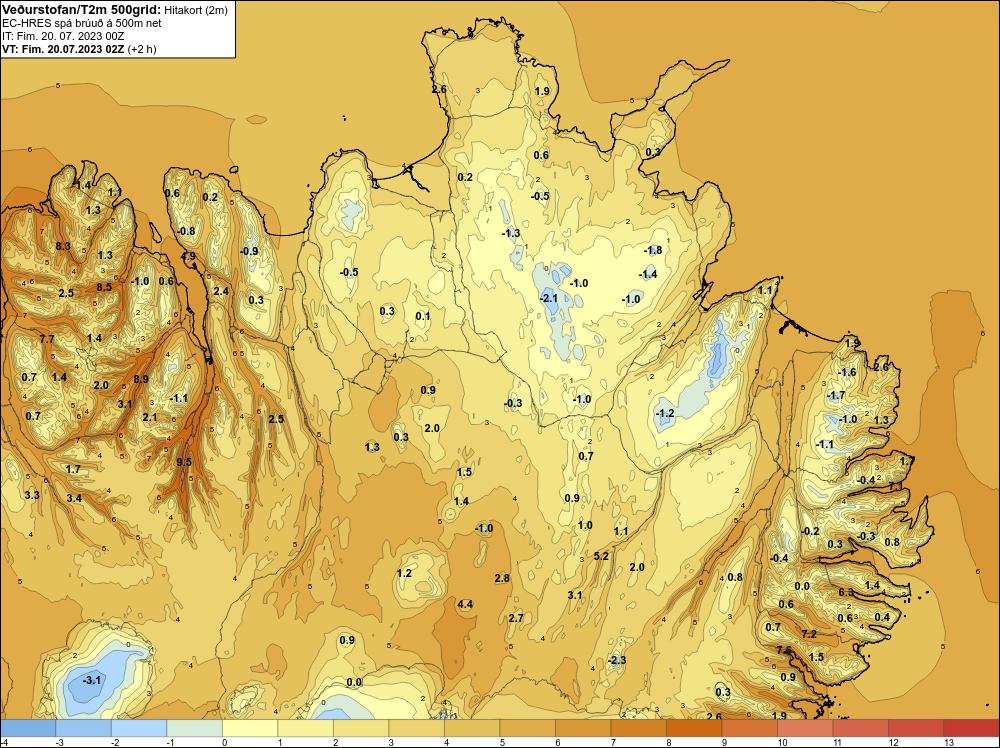Viewport: 1000px width, 748px height.
Task: Pick the legend color between -2 and -1
Action: tap(138, 728)
